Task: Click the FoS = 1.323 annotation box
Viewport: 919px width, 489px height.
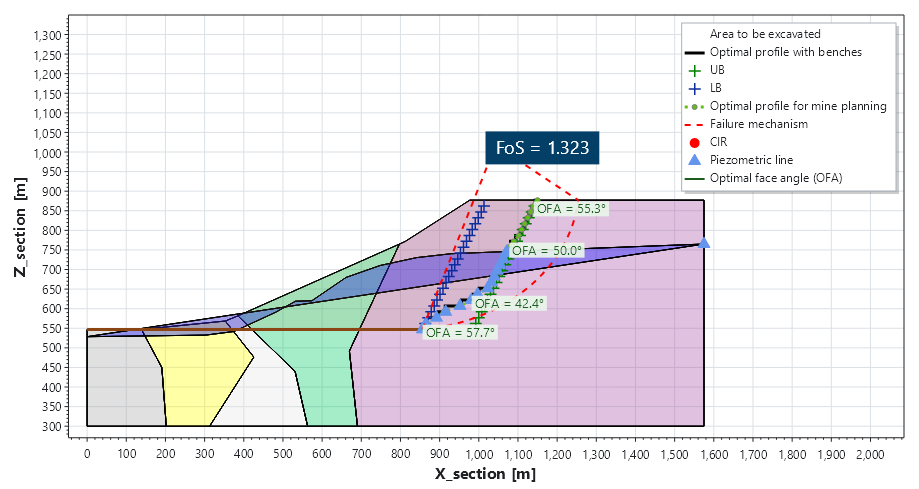Action: pyautogui.click(x=542, y=148)
